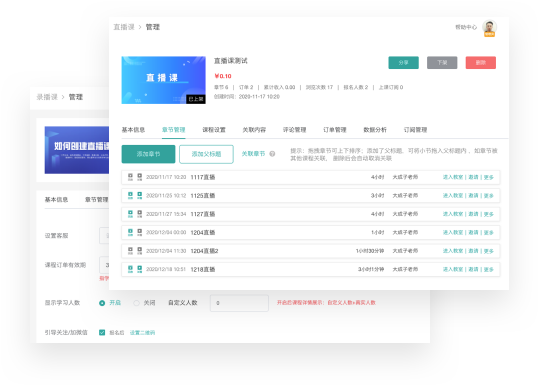The image size is (539, 386).
Task: Click 进入教室 for 1117直播
Action: click(453, 177)
